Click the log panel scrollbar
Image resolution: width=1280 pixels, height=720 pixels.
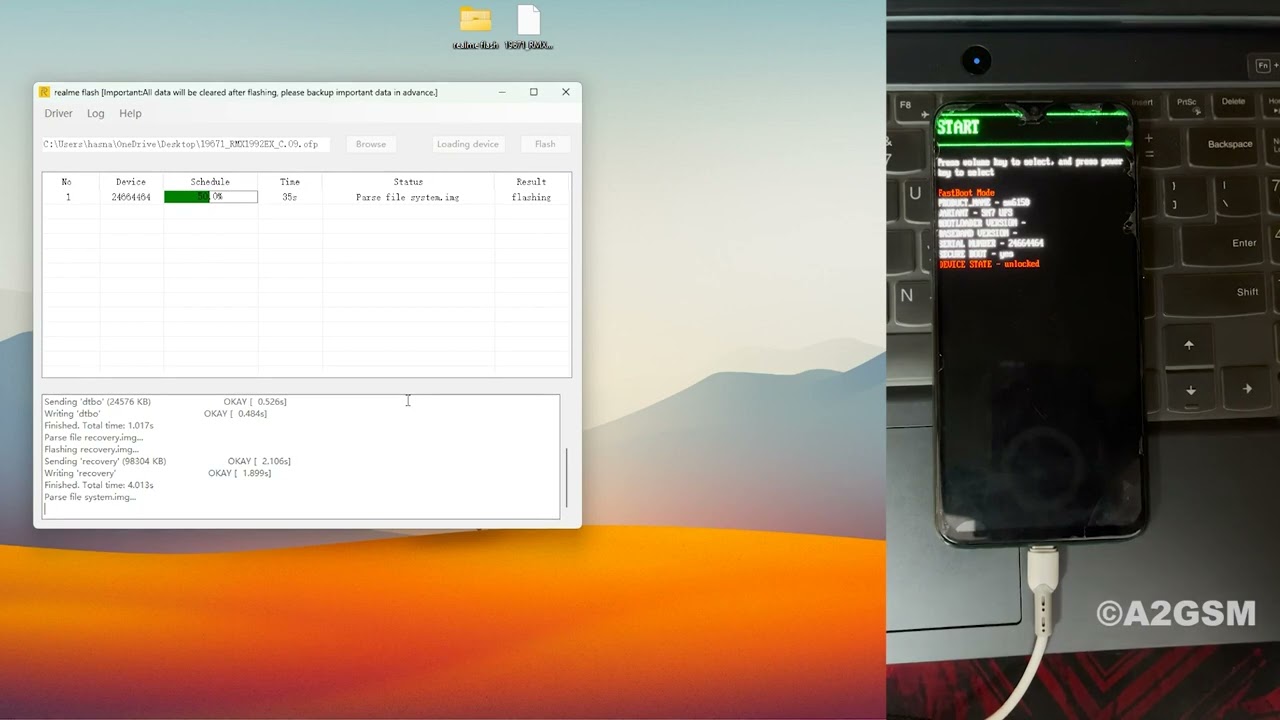coord(566,478)
